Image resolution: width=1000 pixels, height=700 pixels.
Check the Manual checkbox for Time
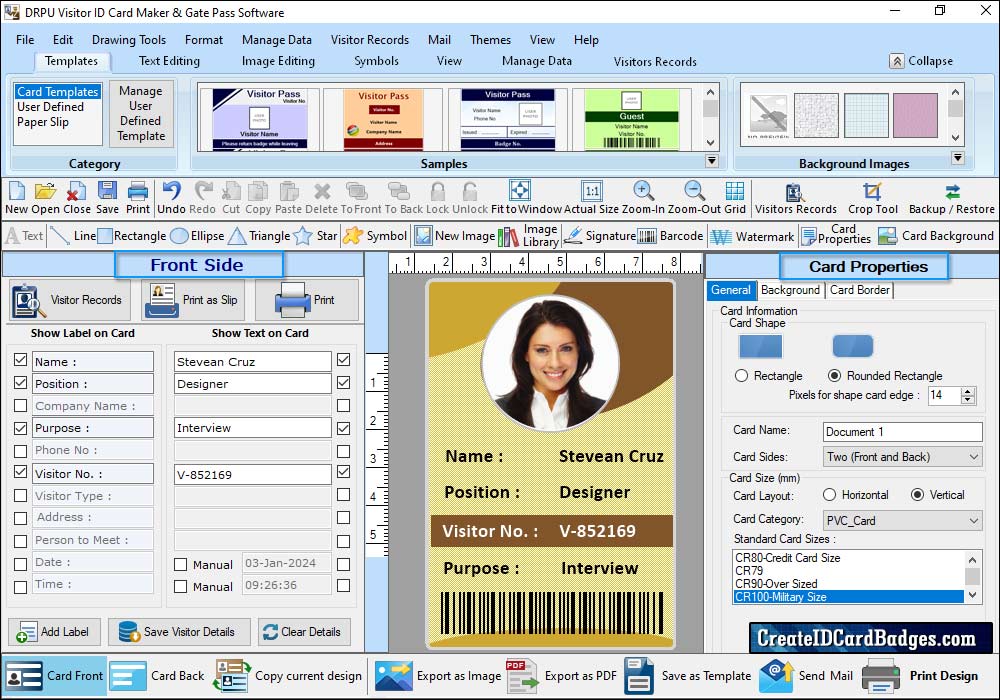point(180,586)
